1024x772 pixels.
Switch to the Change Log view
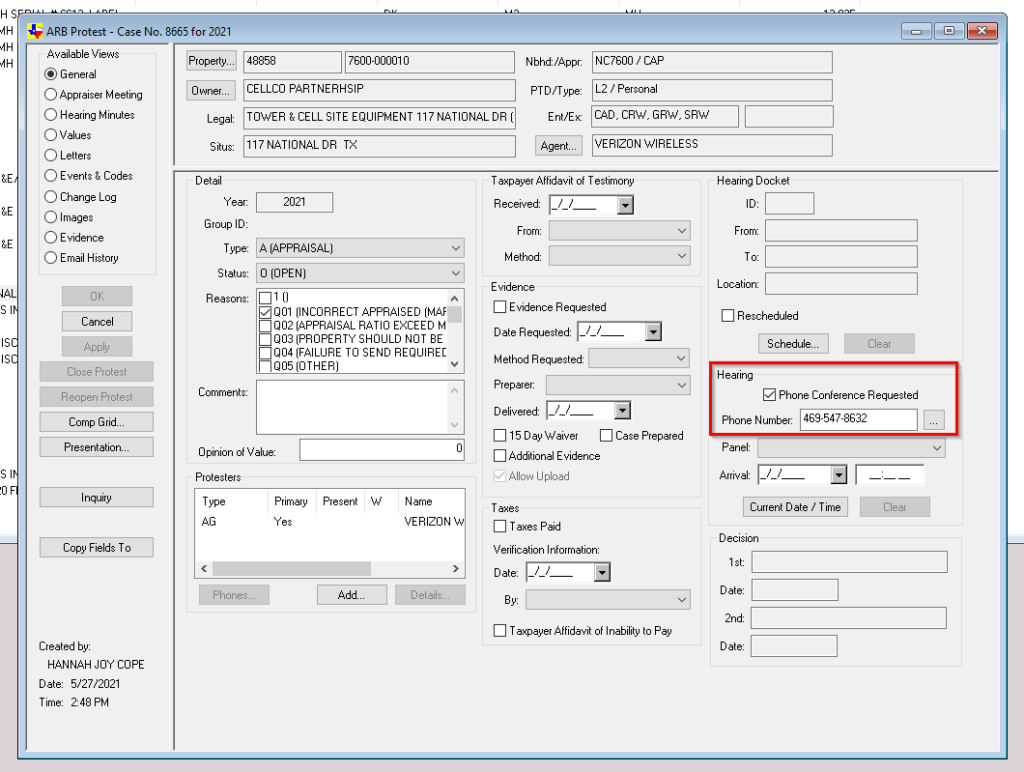(x=51, y=197)
